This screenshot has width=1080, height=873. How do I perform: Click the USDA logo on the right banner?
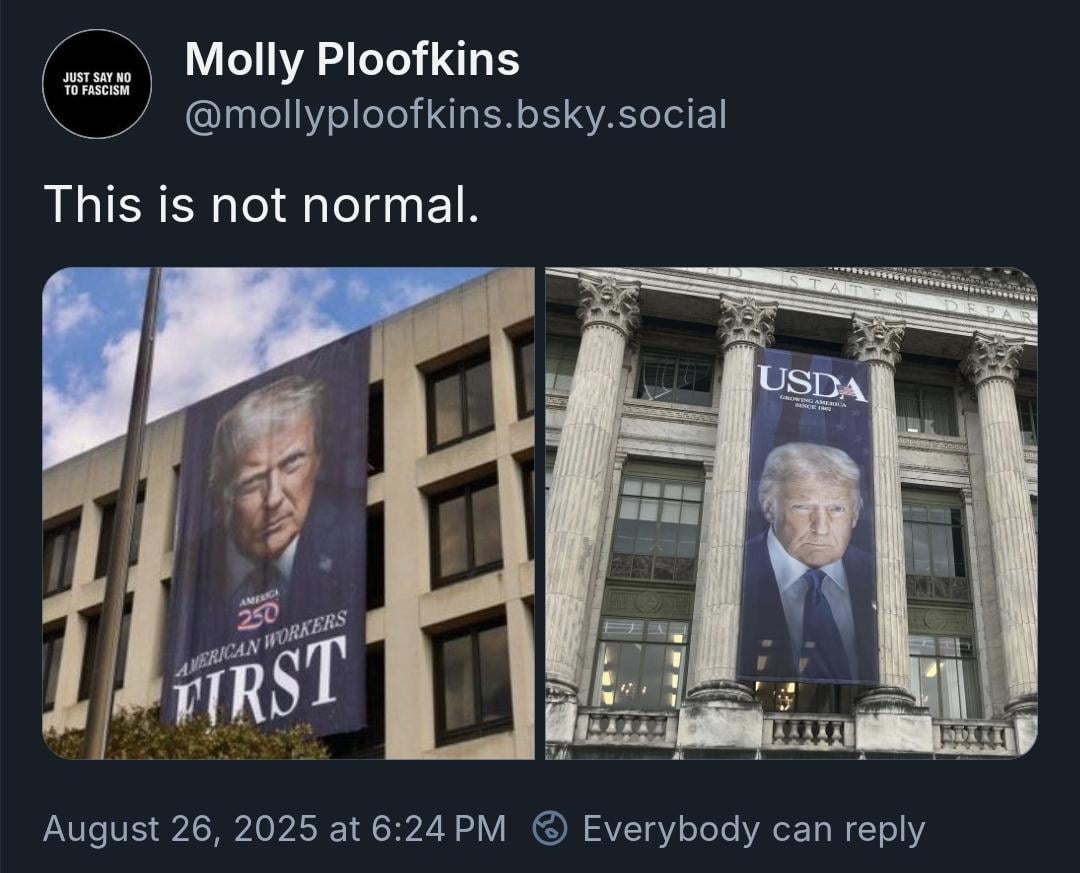pos(812,381)
